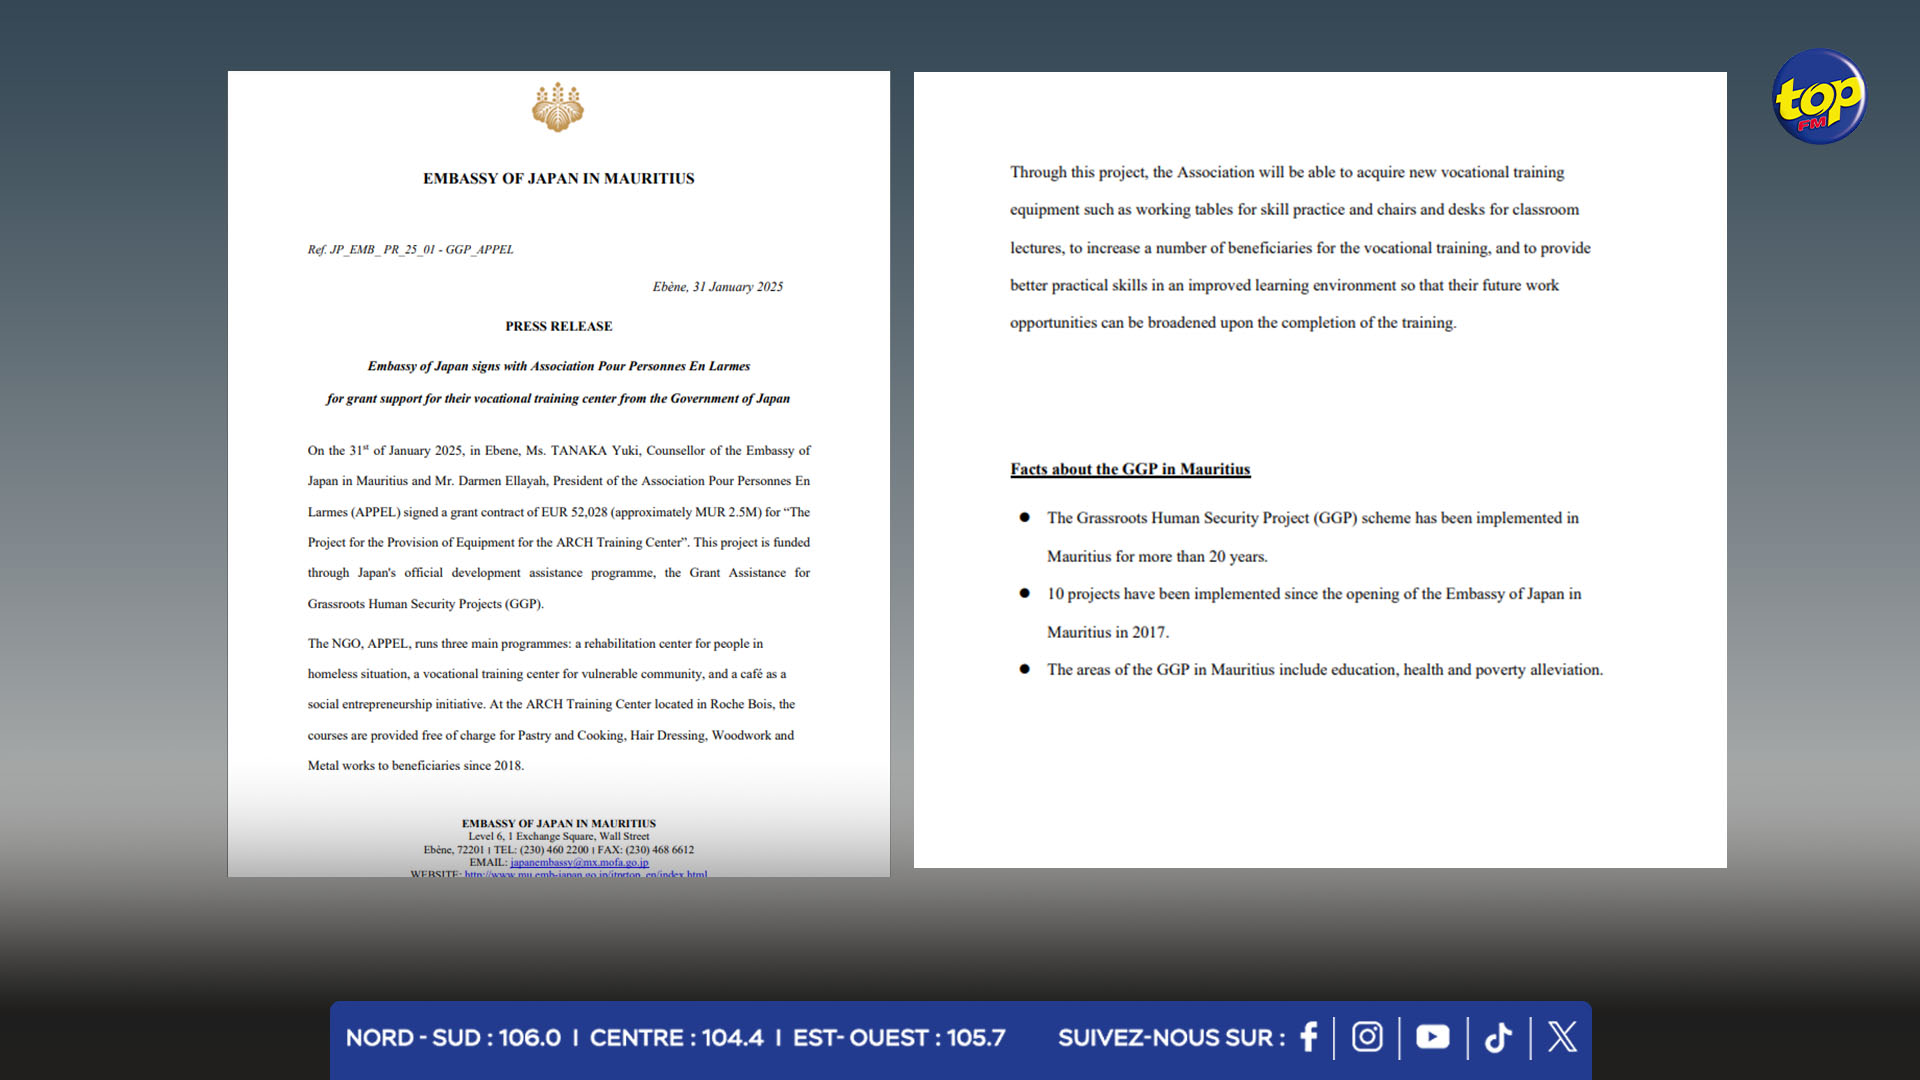Viewport: 1920px width, 1080px height.
Task: Click "Facts about the GGP in Mauritius" heading
Action: [x=1130, y=469]
